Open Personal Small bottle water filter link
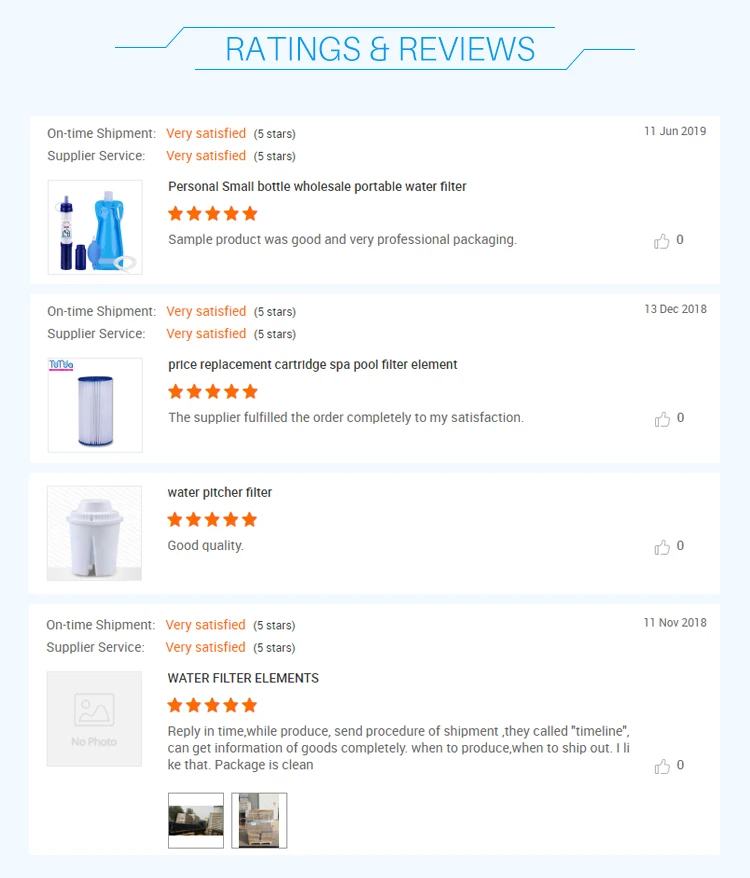 [317, 187]
